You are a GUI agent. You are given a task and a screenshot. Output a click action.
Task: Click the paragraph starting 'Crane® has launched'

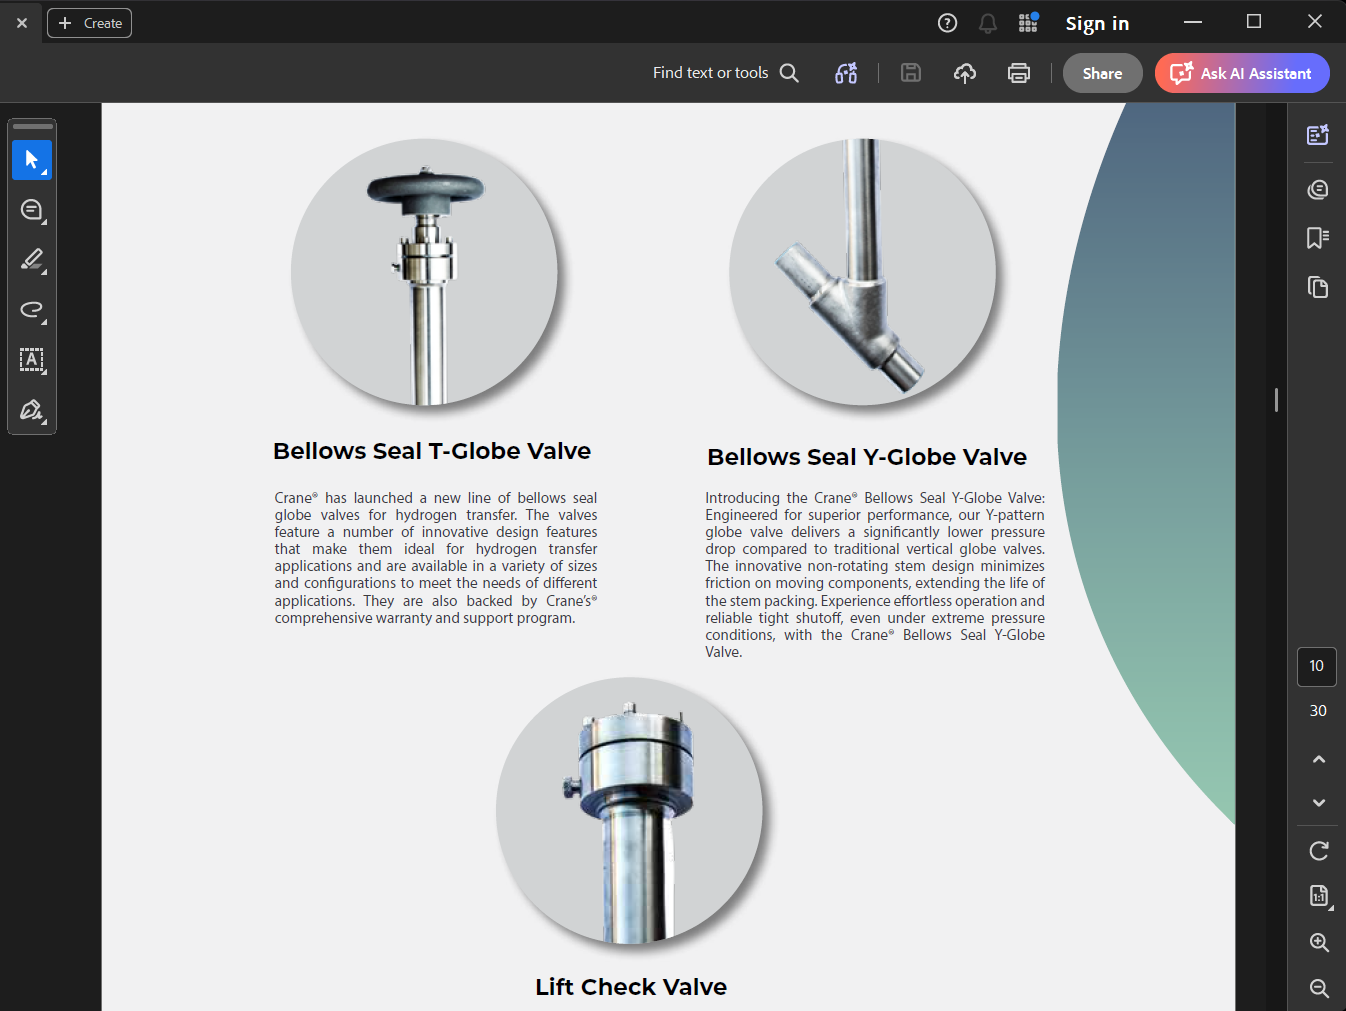pyautogui.click(x=436, y=558)
